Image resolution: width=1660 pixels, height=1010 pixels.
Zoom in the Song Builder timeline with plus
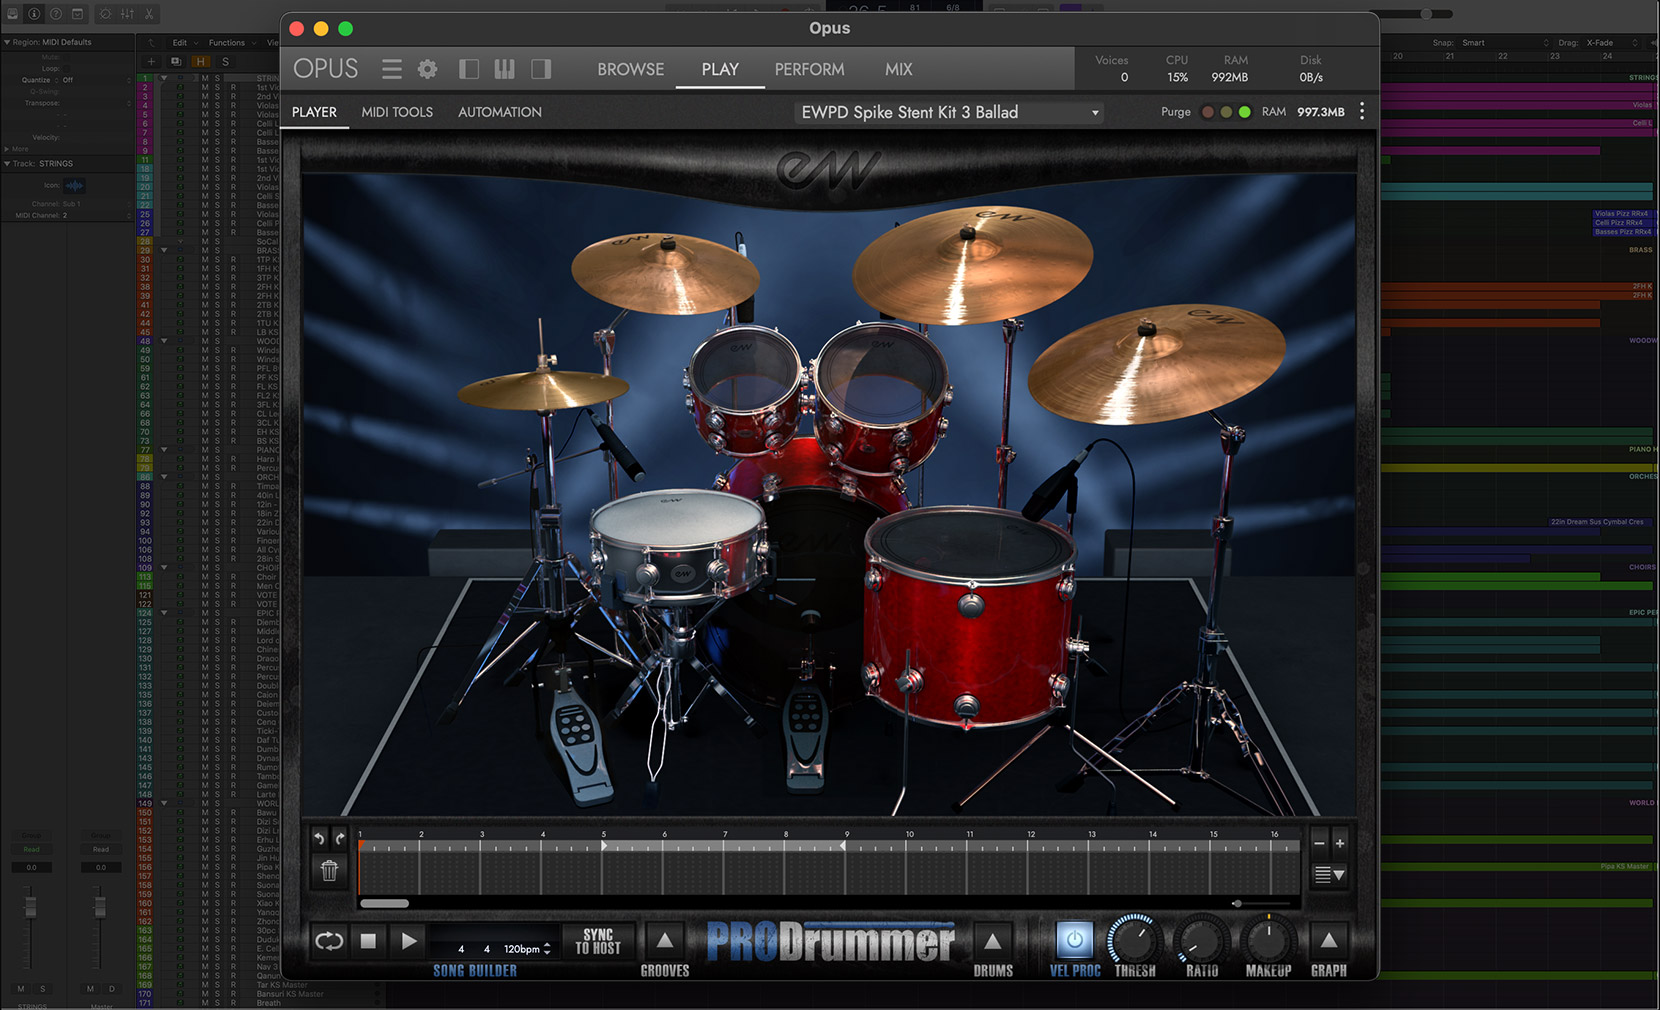tap(1340, 843)
